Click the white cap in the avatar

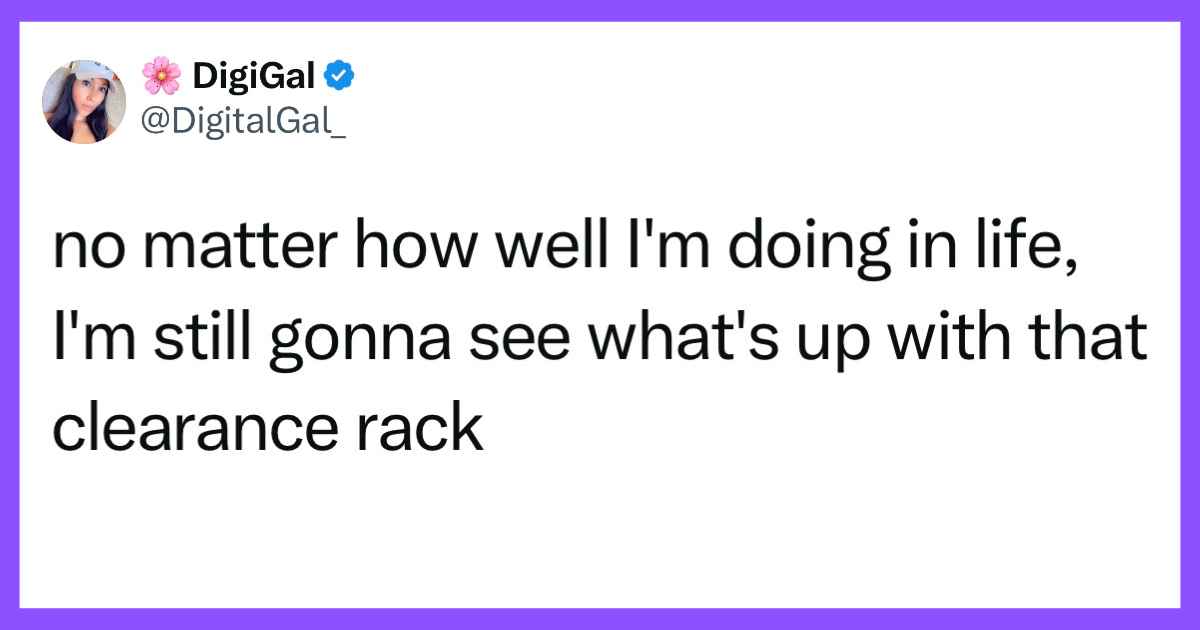point(85,73)
